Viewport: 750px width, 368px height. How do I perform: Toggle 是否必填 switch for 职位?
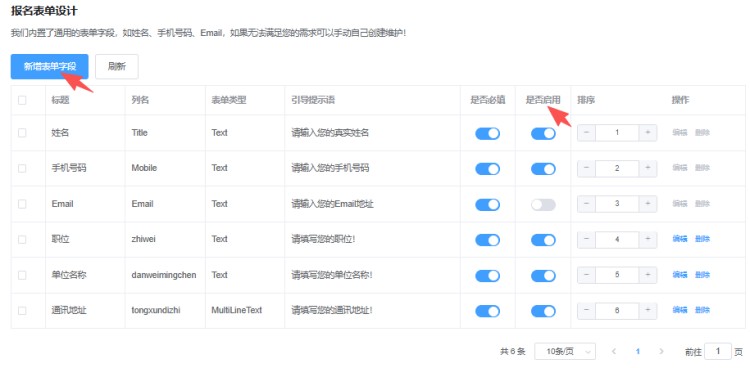coord(487,240)
